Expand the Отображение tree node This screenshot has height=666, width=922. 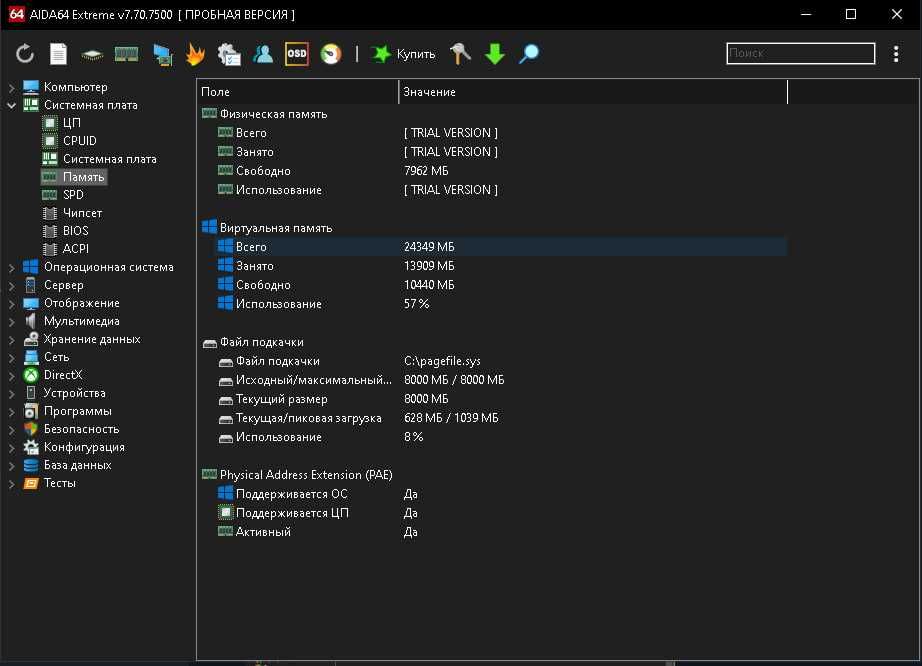[11, 304]
